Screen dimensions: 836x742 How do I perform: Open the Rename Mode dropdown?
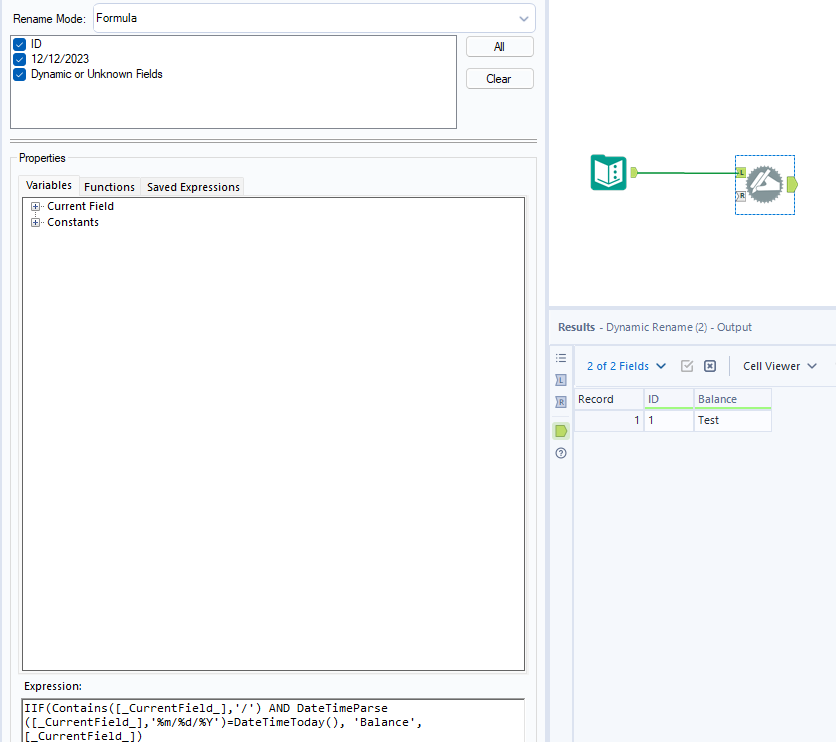tap(314, 18)
